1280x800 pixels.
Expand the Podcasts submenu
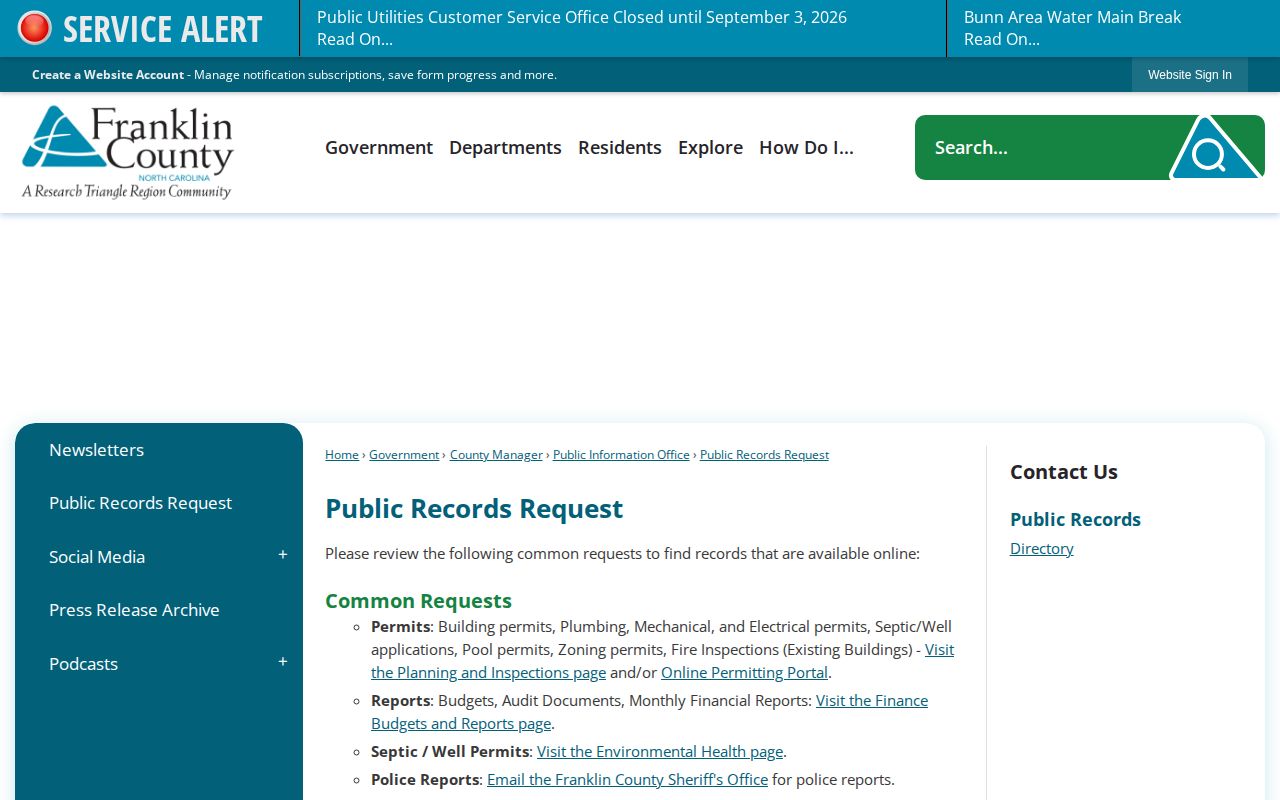[283, 662]
